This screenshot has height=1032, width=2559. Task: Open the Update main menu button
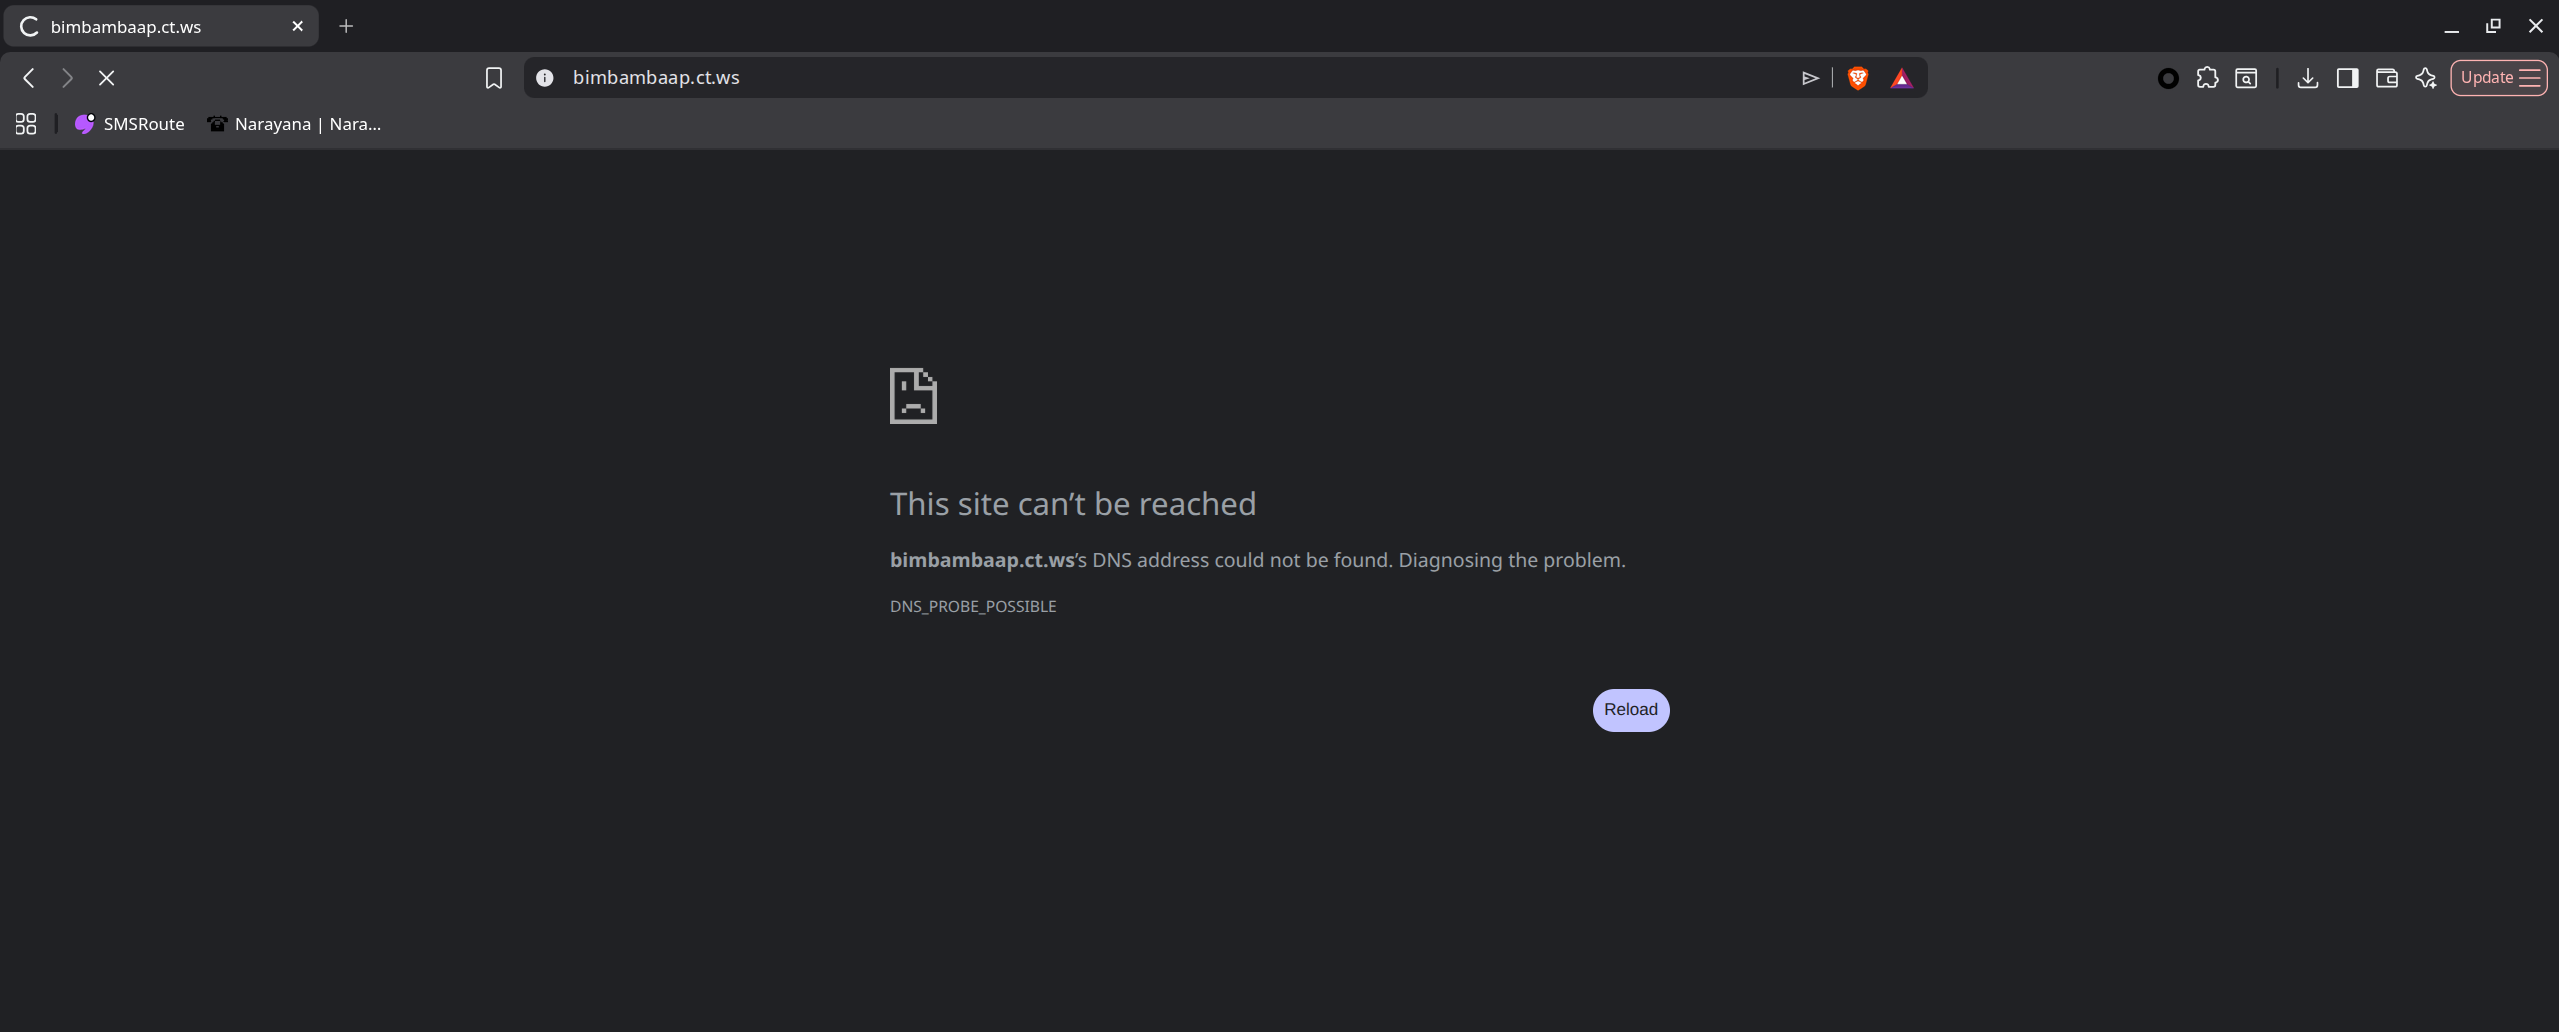(2499, 78)
